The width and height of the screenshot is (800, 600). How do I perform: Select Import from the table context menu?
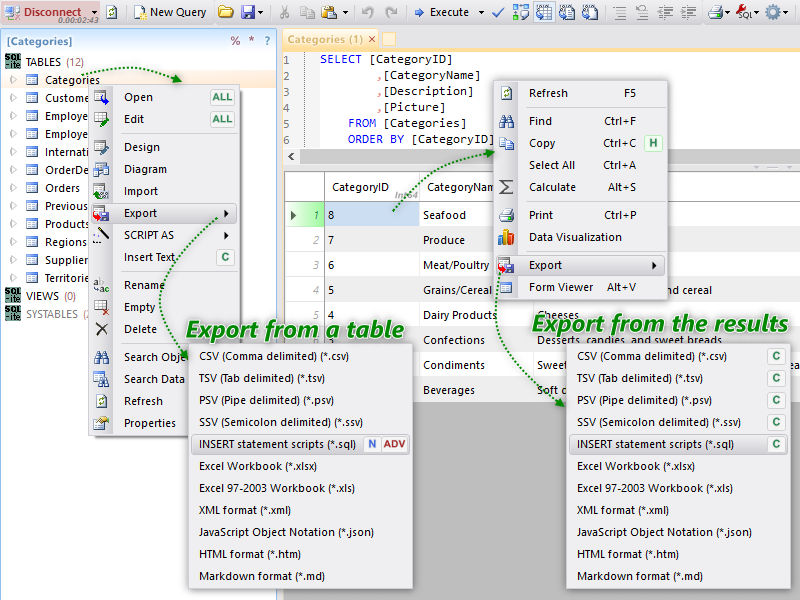click(x=163, y=191)
